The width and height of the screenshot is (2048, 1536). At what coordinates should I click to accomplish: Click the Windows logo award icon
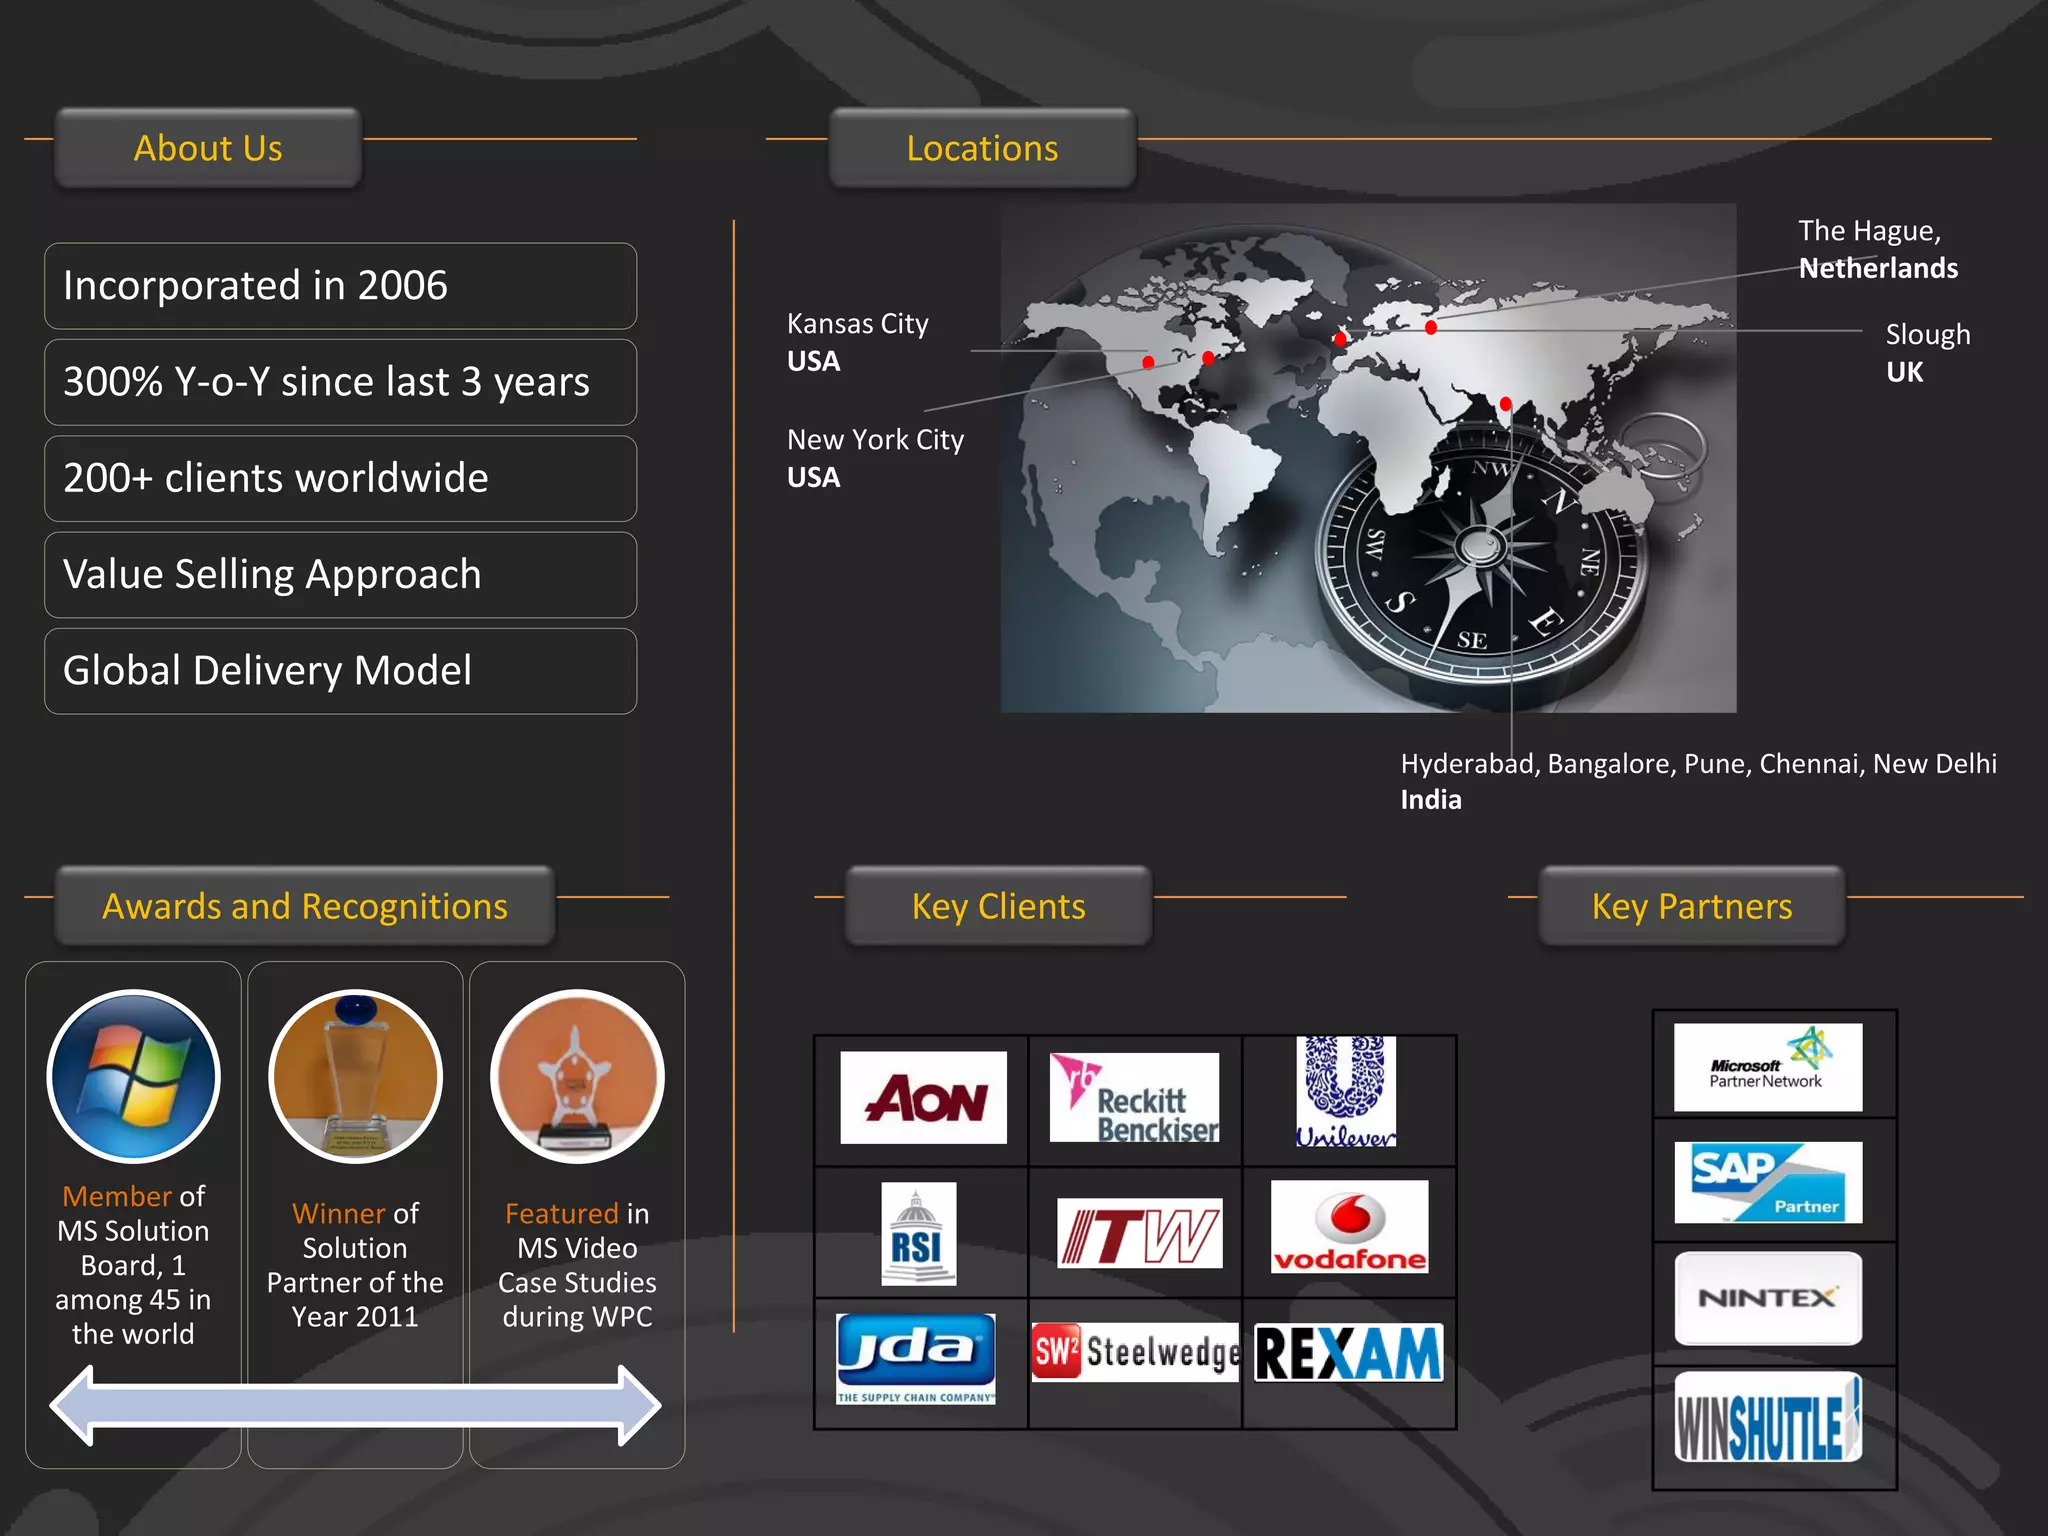(x=134, y=1076)
